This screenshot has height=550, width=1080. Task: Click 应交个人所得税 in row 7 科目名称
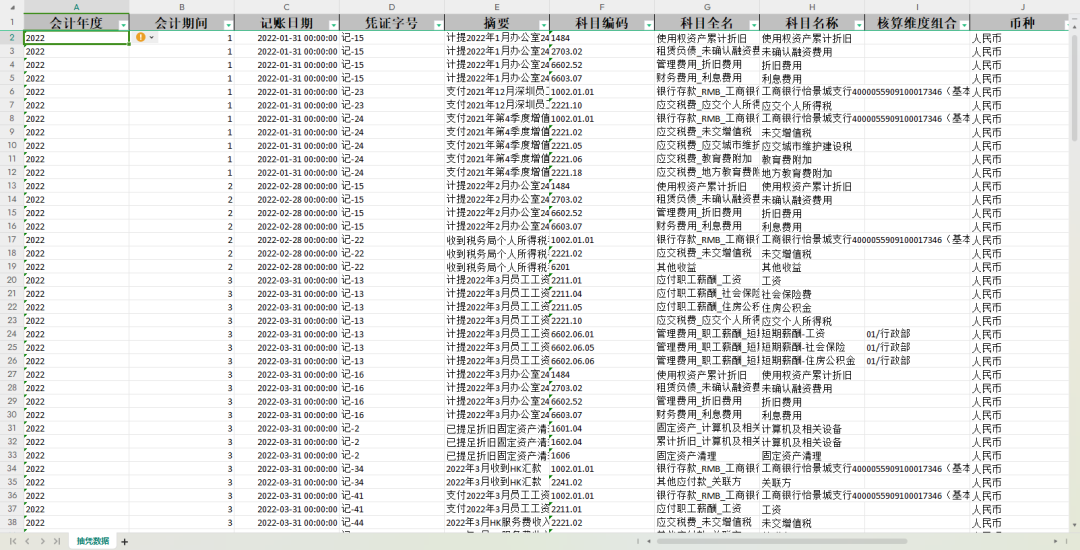[812, 105]
